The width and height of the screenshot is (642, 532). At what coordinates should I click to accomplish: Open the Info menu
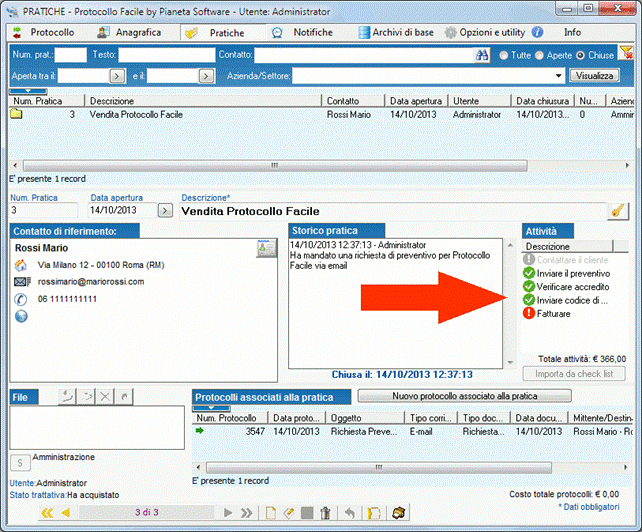pos(572,32)
